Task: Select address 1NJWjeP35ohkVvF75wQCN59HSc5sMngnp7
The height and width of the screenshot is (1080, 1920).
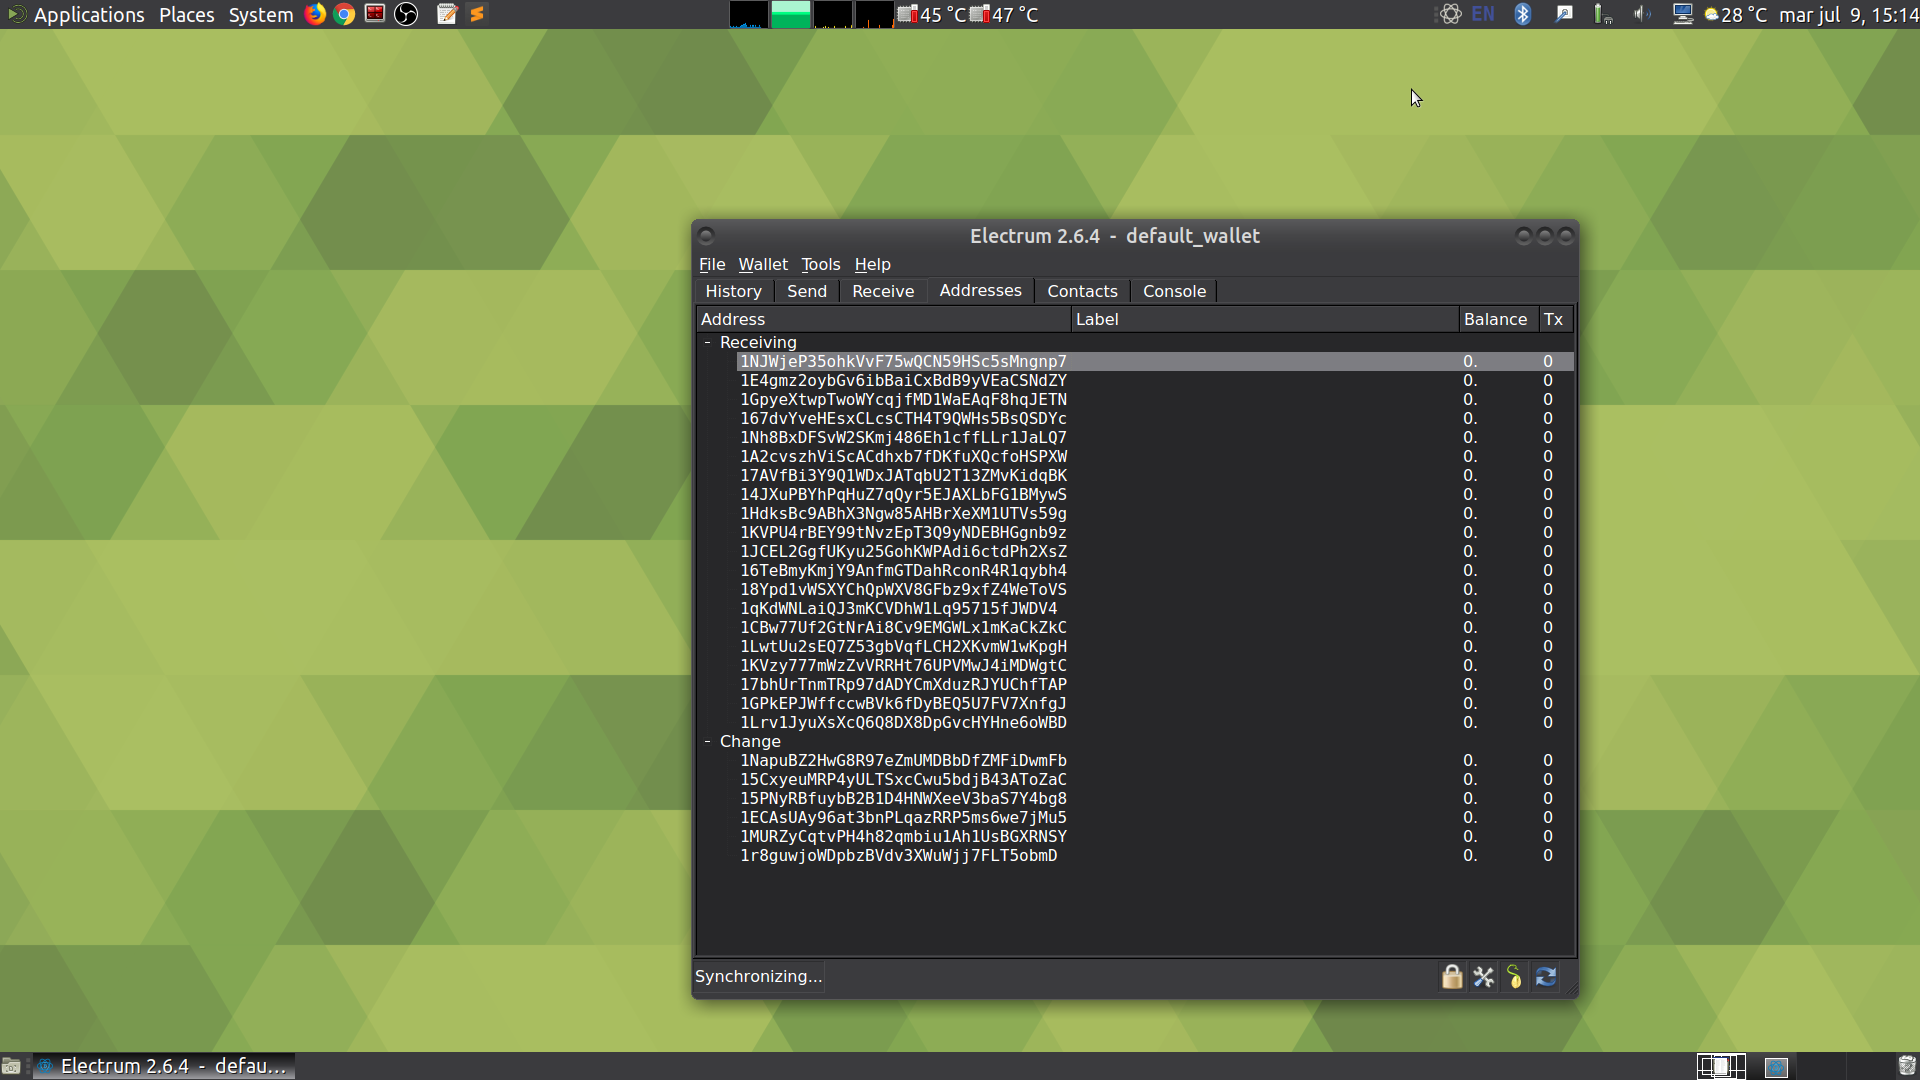Action: [903, 361]
